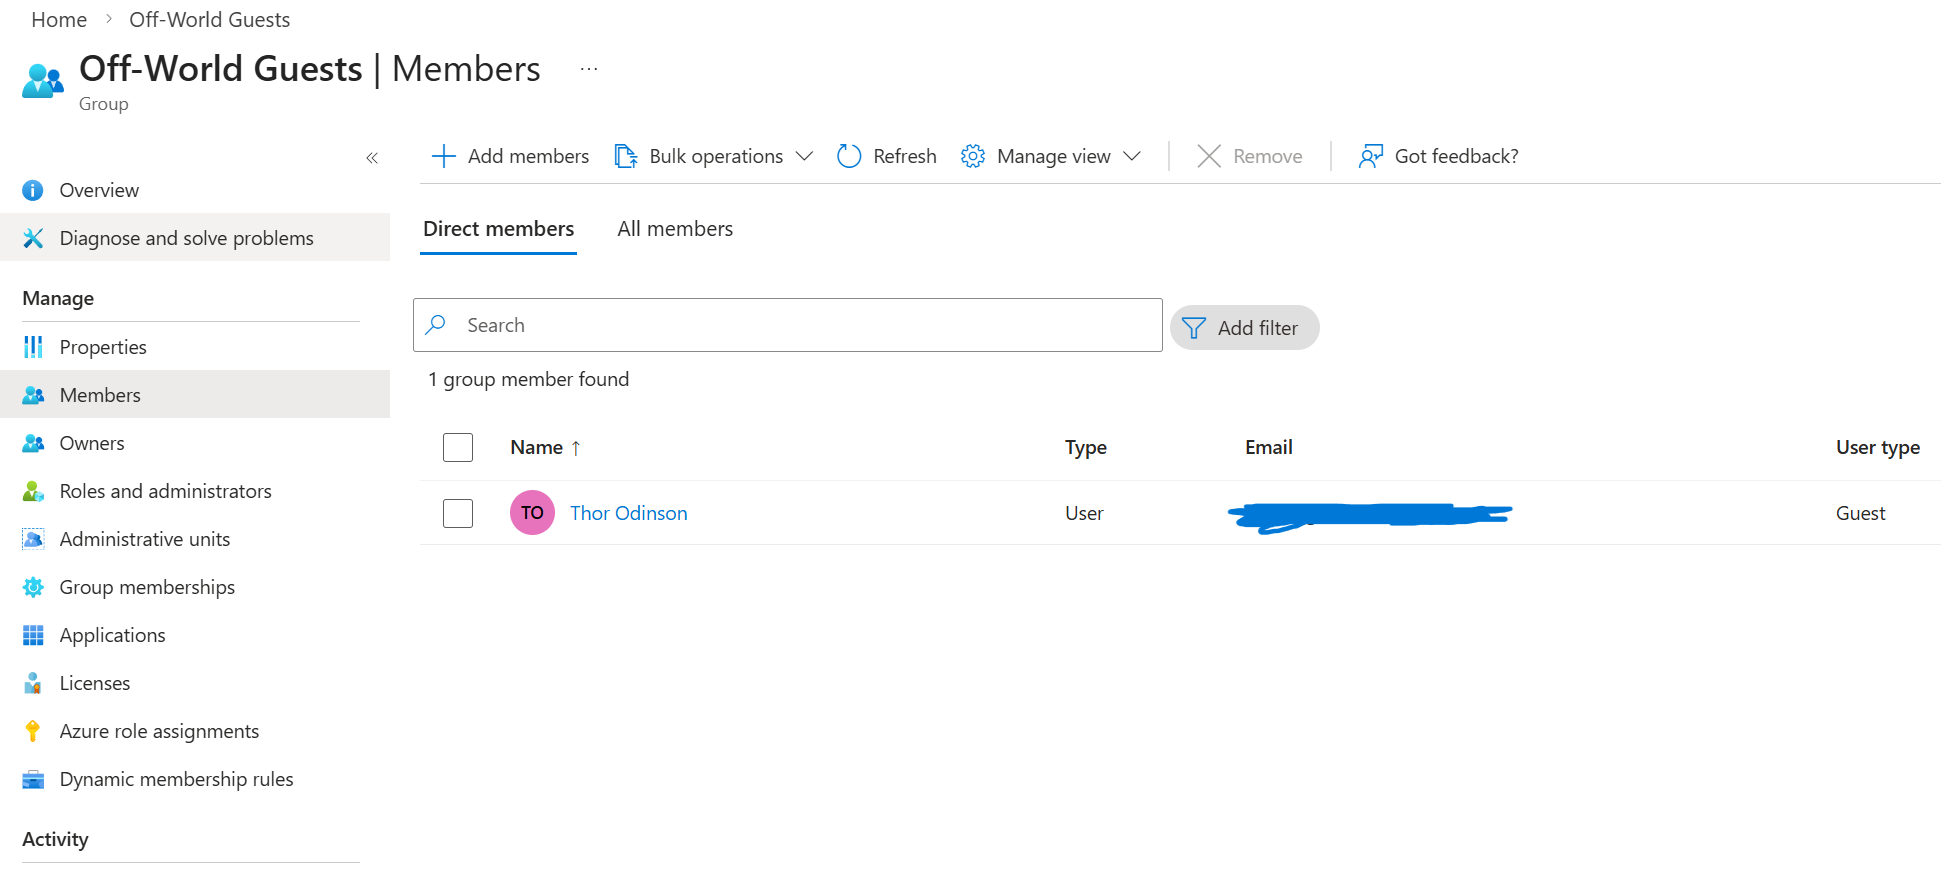The image size is (1941, 871).
Task: Click the '1 group member found' text
Action: click(x=528, y=379)
